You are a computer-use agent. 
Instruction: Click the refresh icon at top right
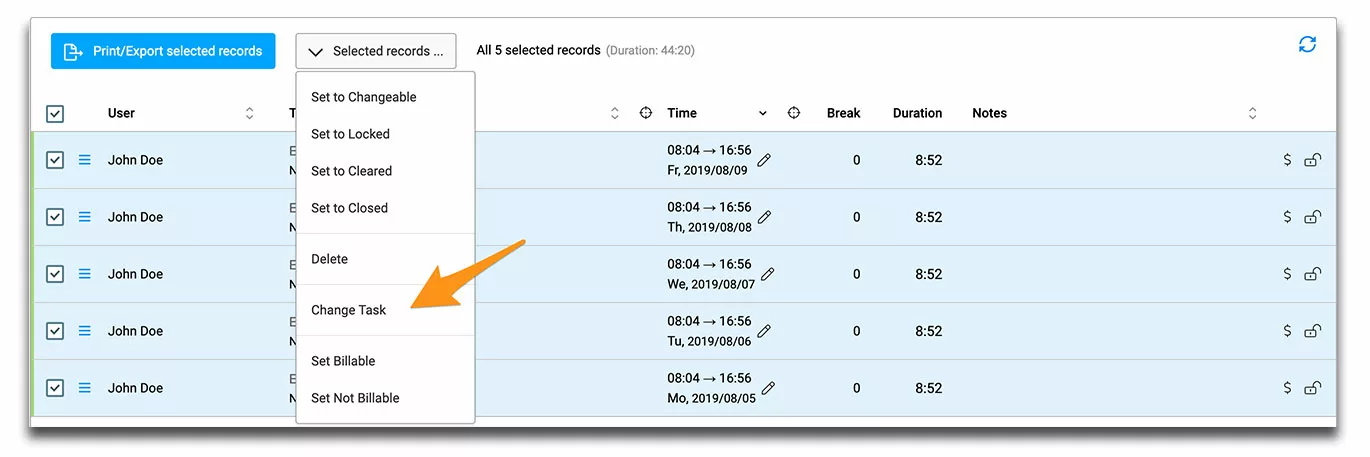(x=1307, y=45)
